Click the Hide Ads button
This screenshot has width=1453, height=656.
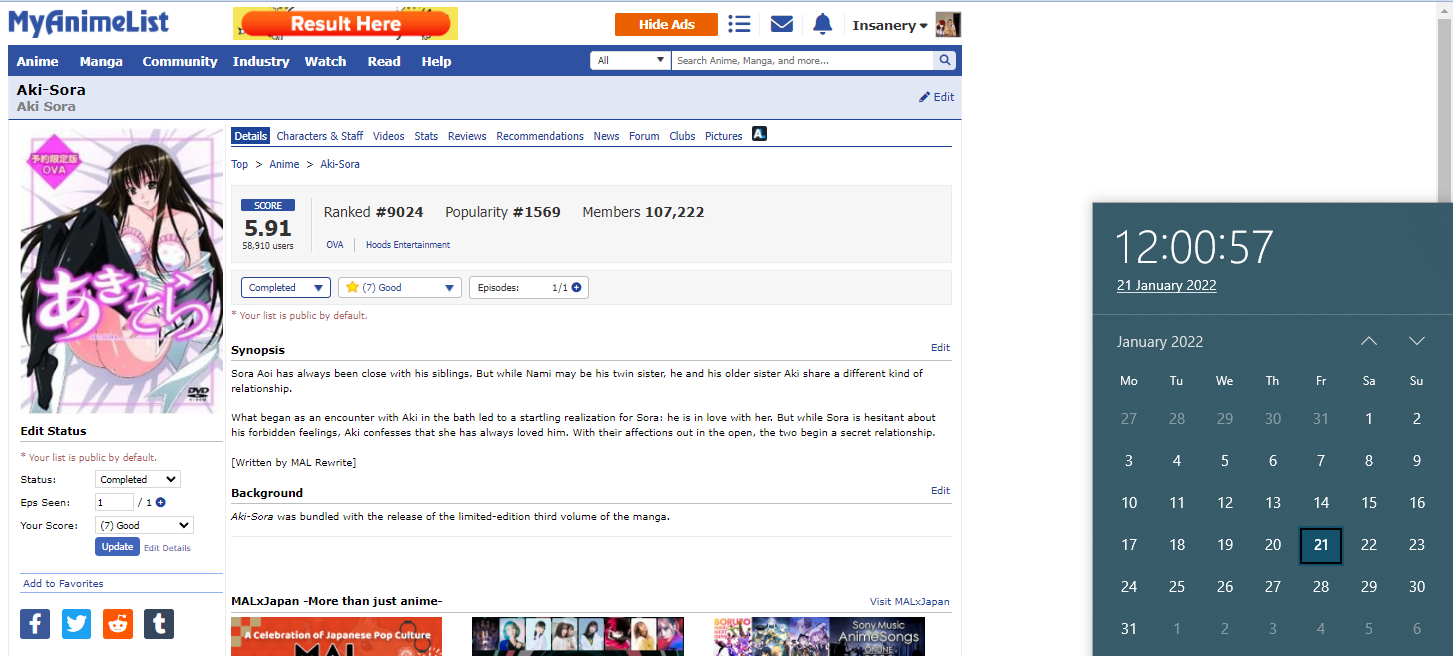point(666,25)
